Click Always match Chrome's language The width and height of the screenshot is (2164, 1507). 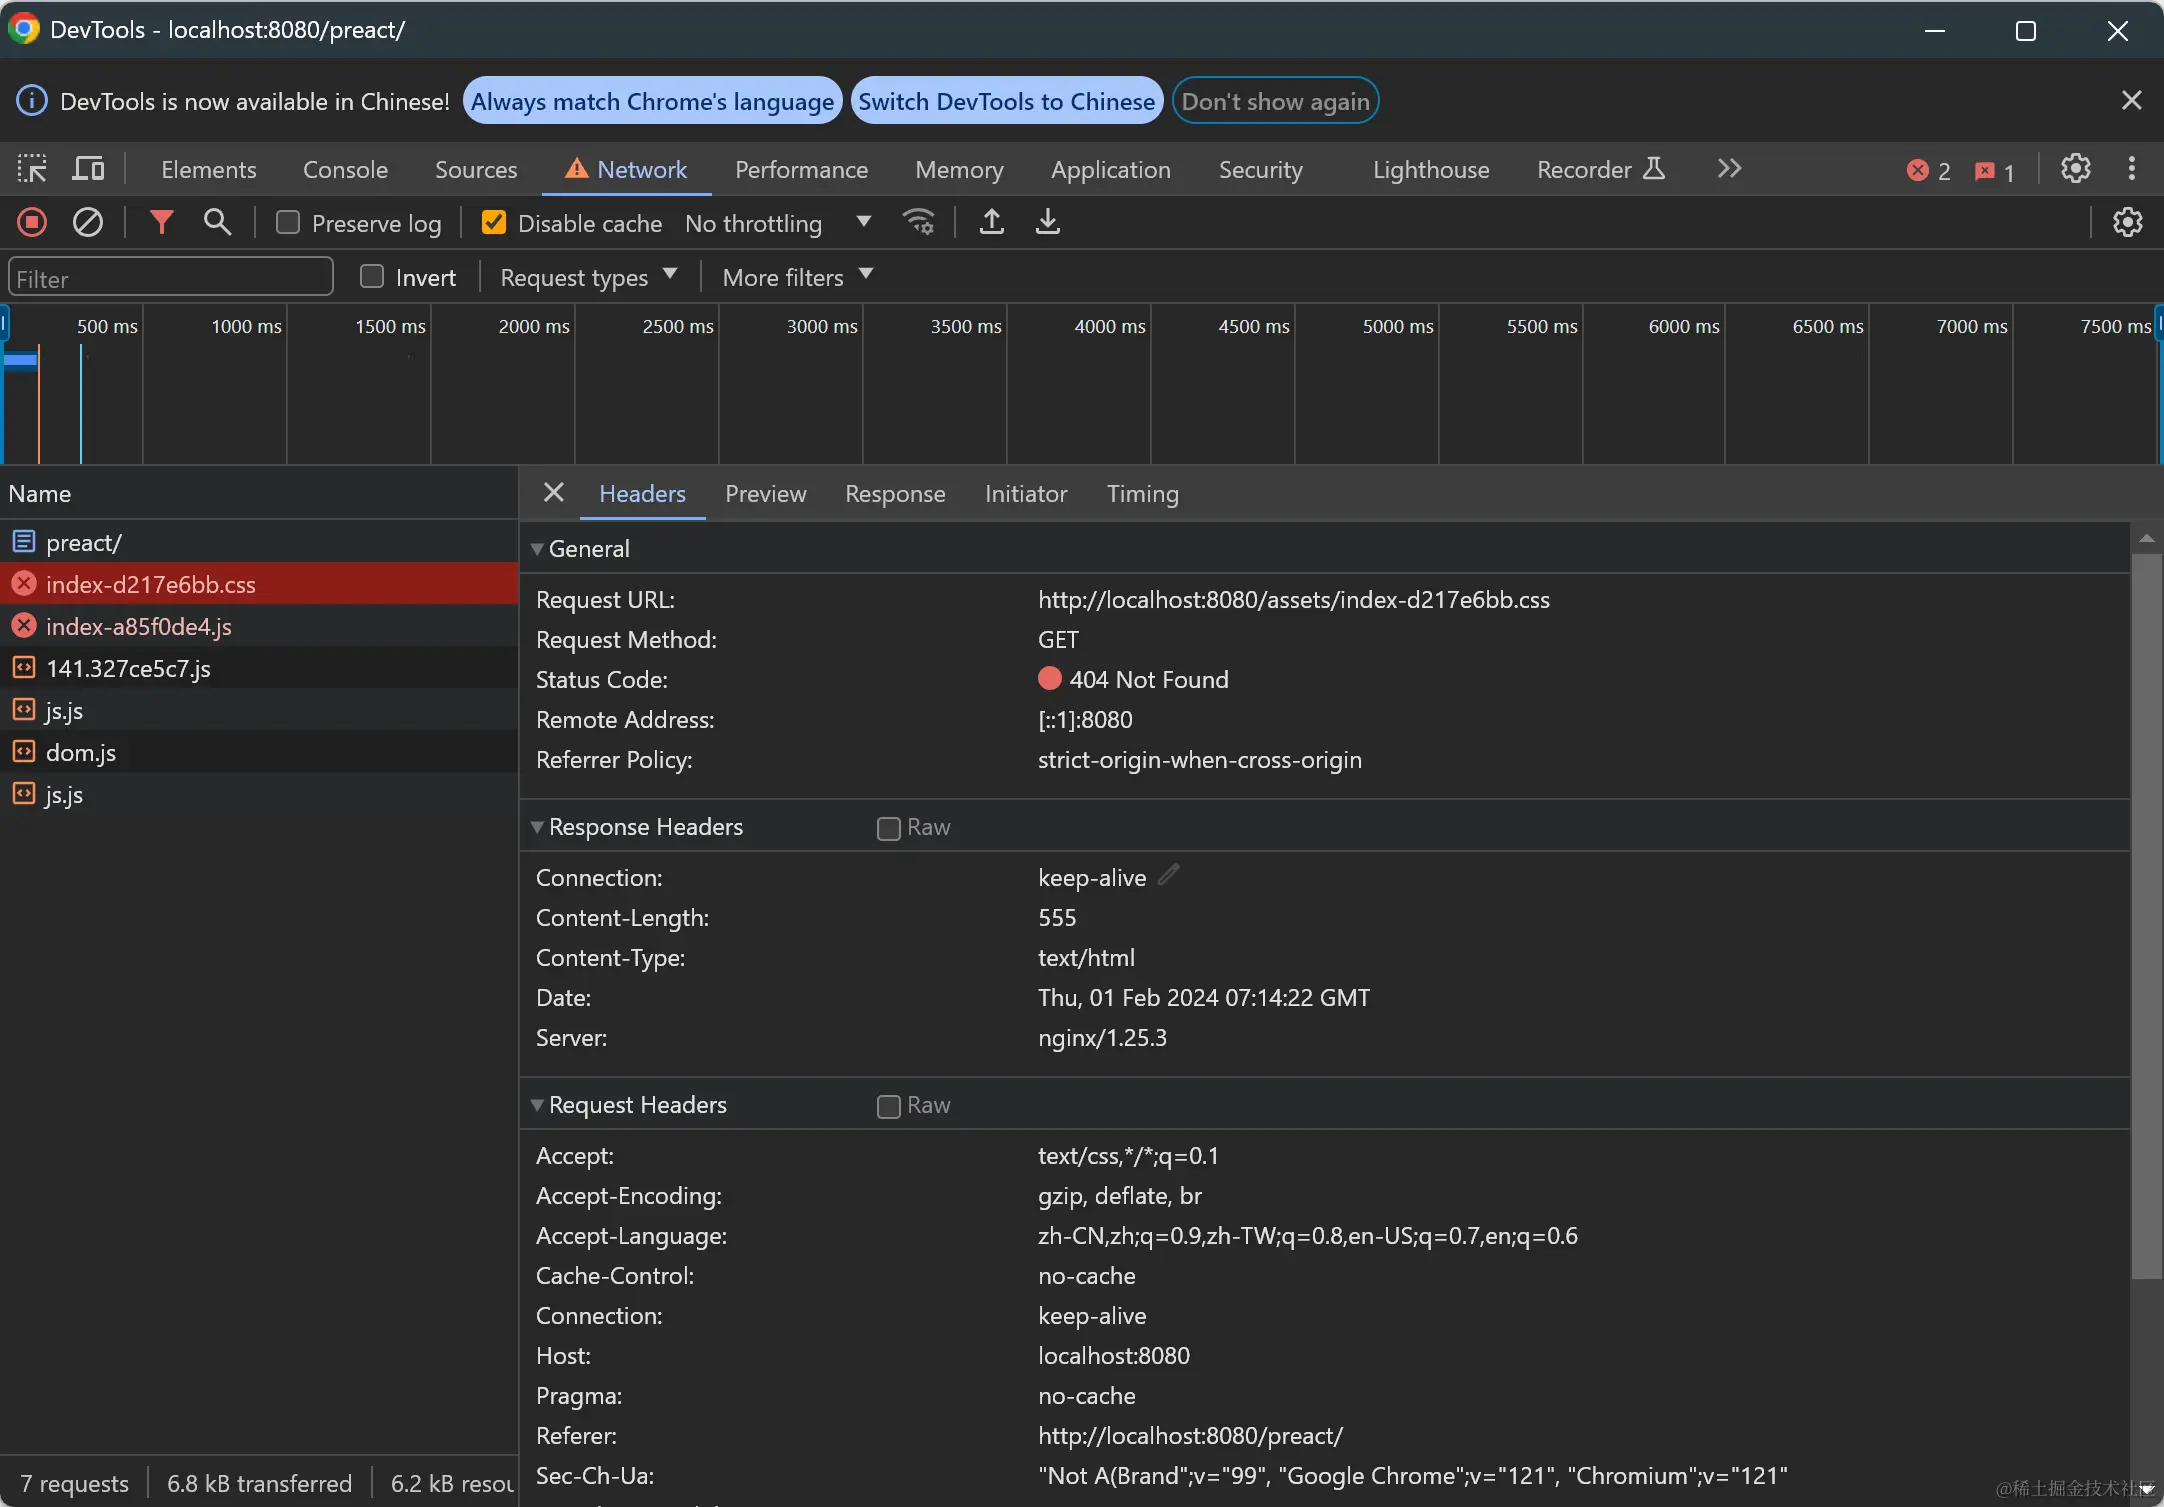pyautogui.click(x=652, y=101)
